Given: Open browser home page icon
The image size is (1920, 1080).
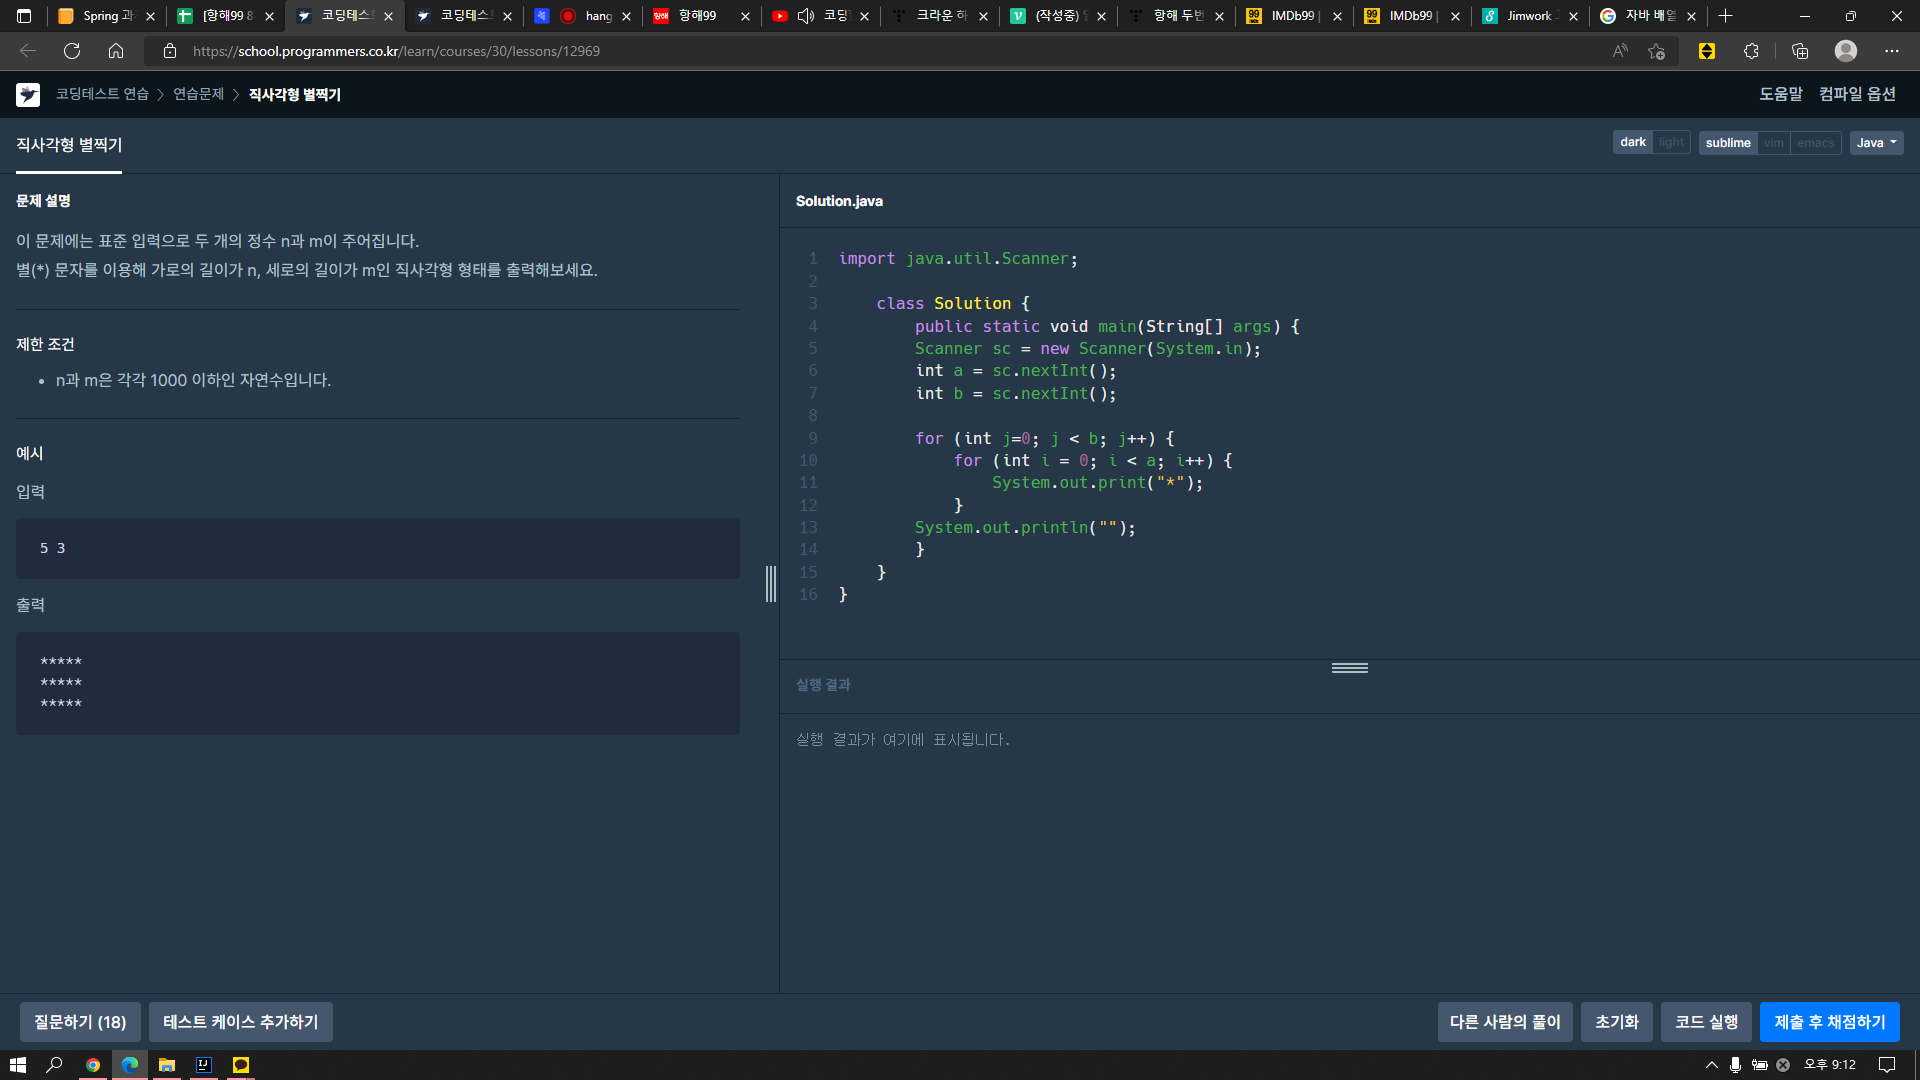Looking at the screenshot, I should coord(116,51).
